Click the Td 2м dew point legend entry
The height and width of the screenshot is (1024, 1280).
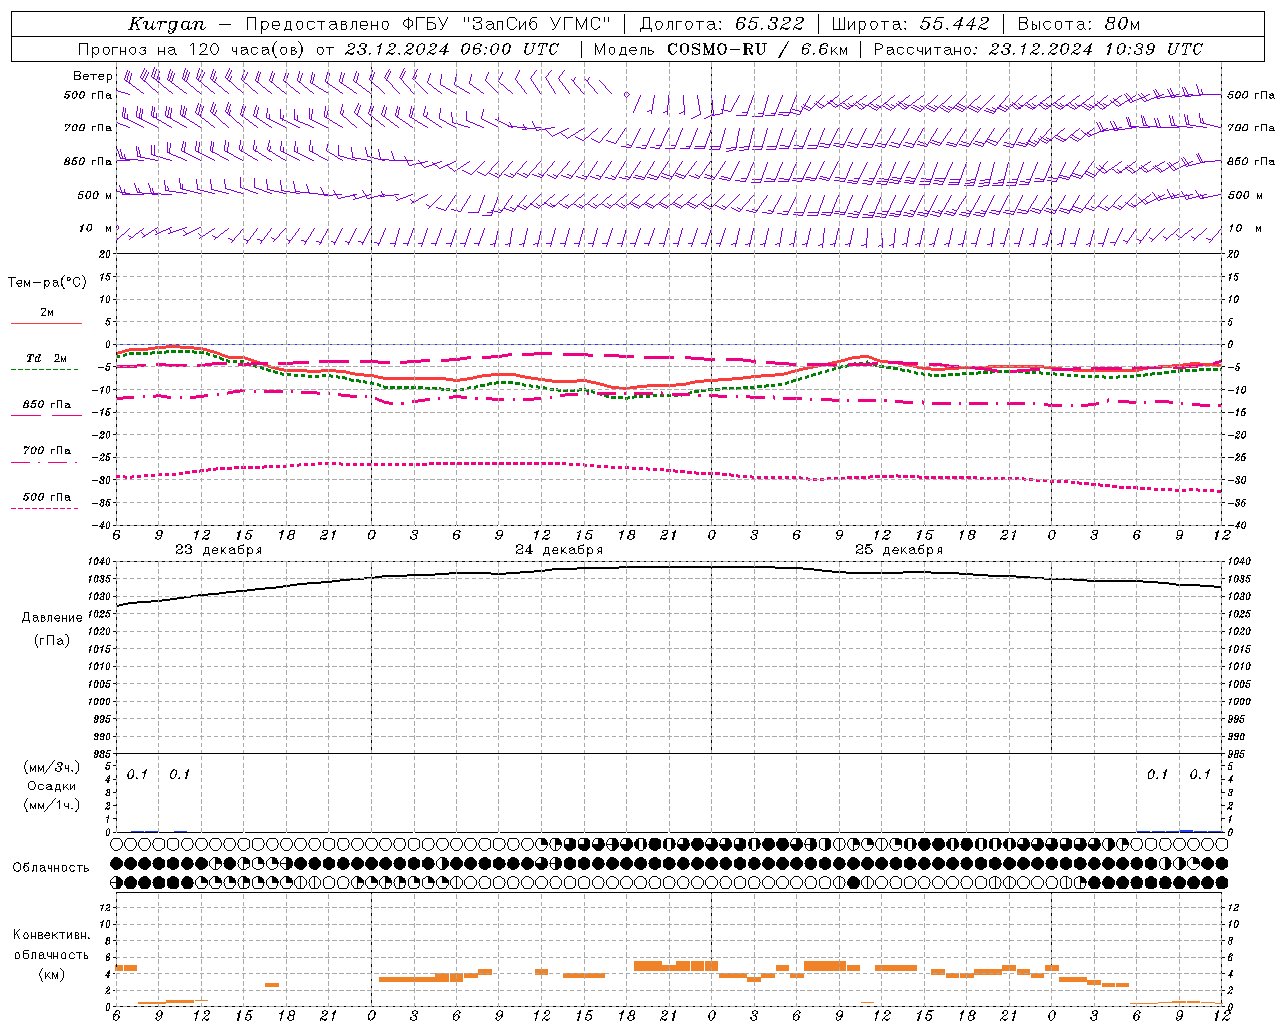tap(47, 358)
